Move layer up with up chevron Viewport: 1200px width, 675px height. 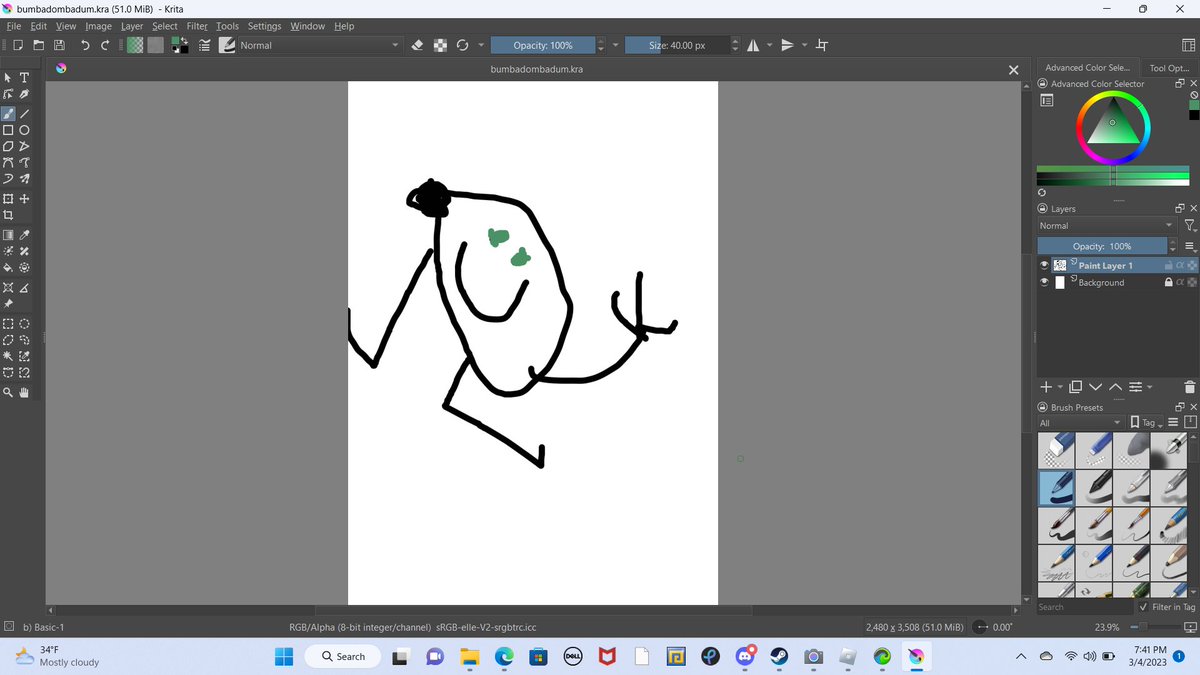[x=1115, y=387]
